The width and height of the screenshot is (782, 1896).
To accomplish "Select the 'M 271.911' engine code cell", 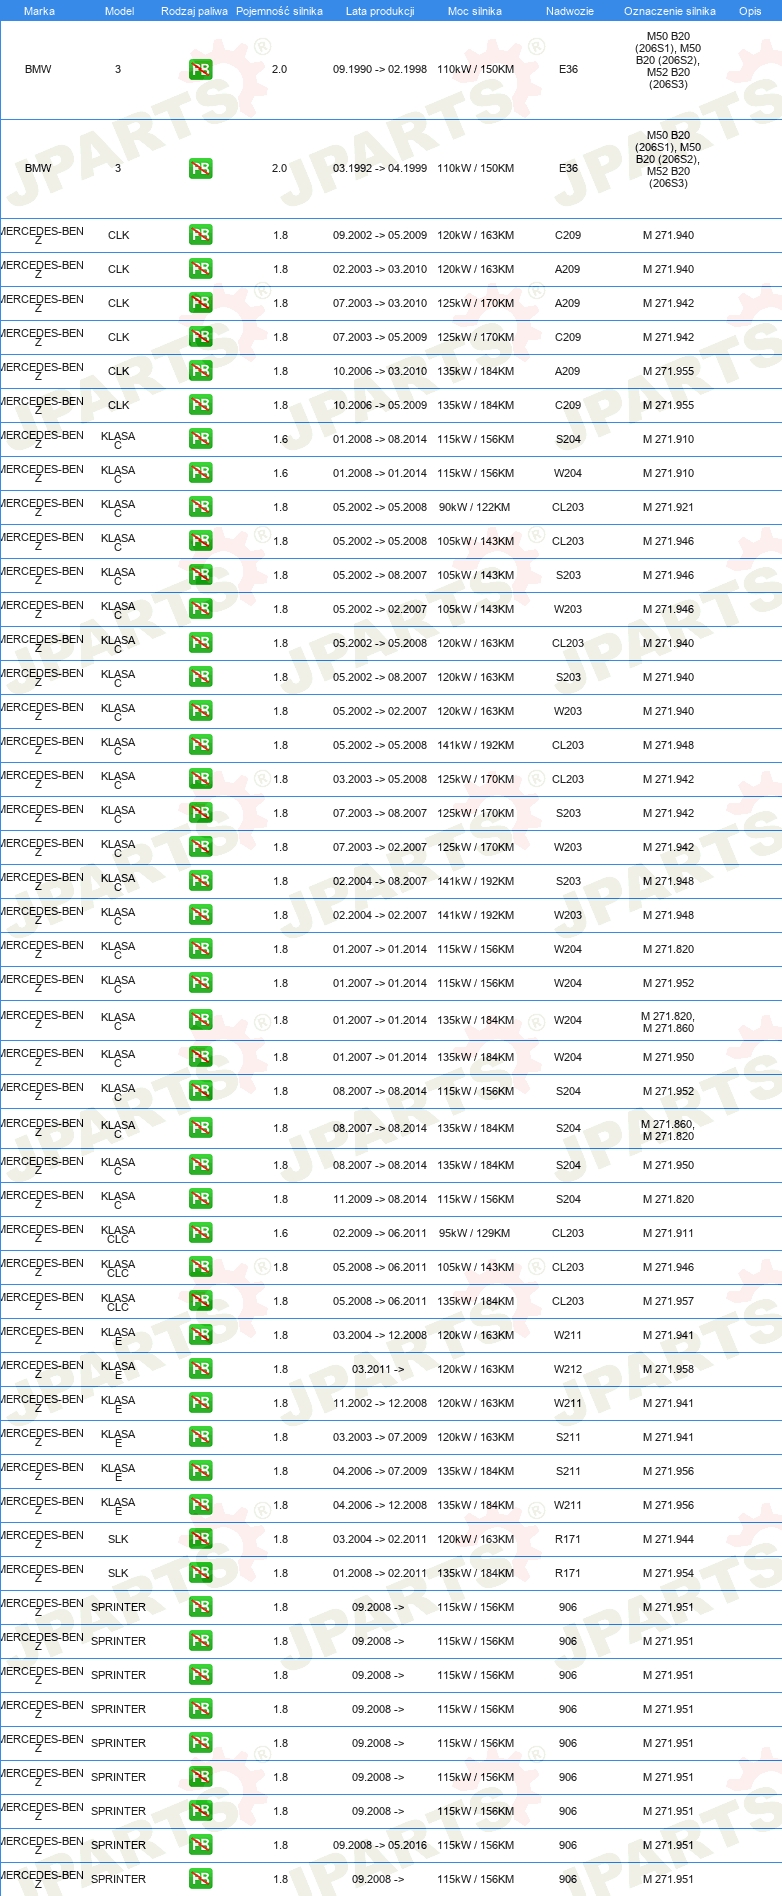I will (x=668, y=1233).
